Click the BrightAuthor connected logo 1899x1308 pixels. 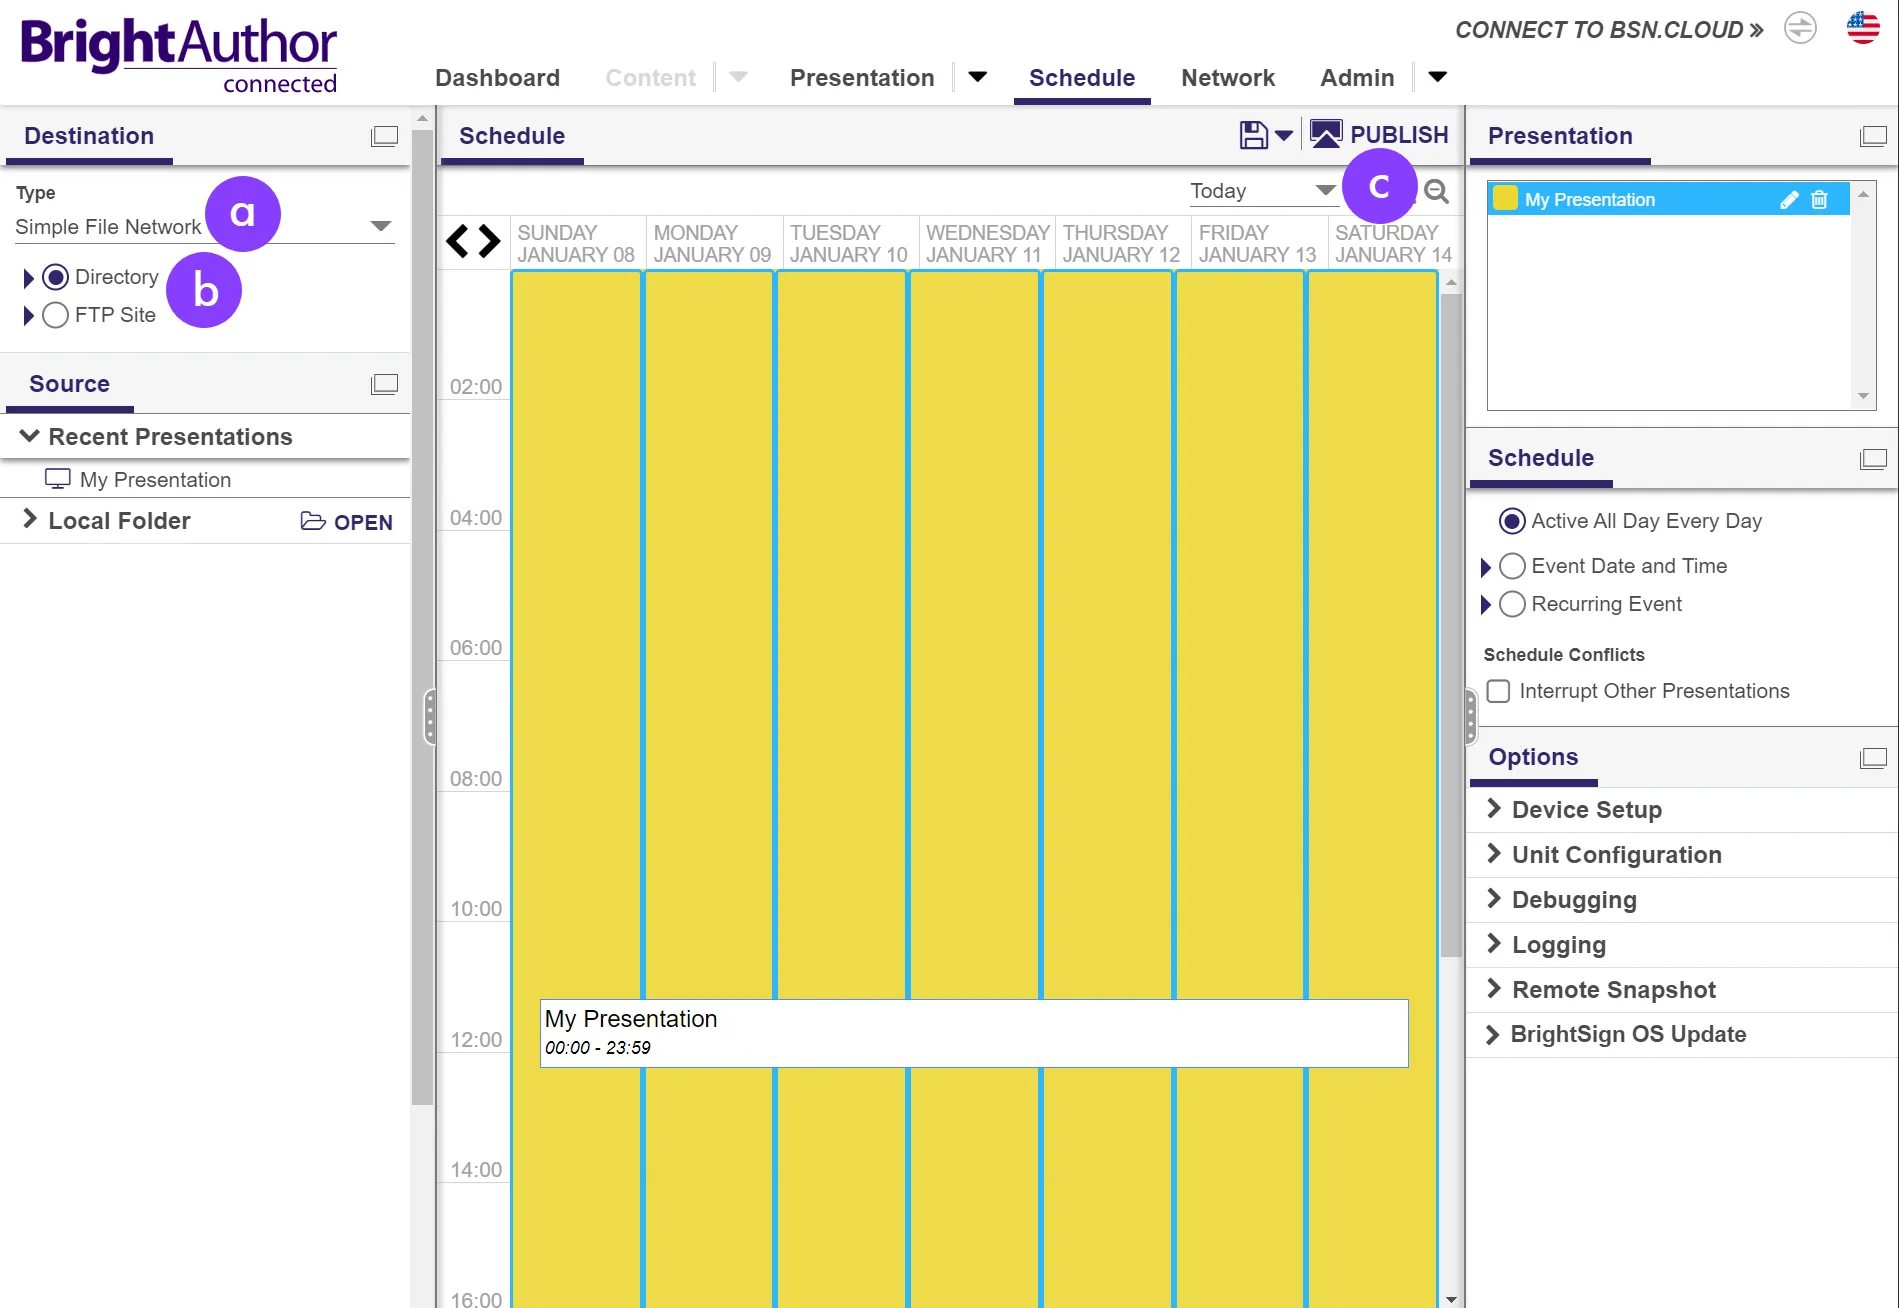point(179,54)
